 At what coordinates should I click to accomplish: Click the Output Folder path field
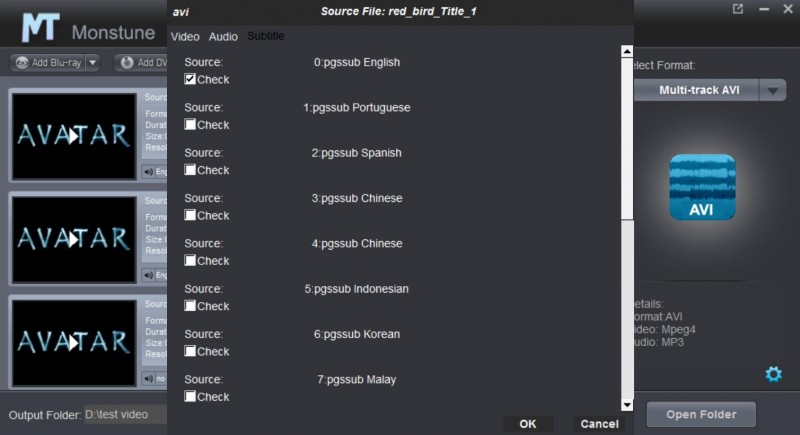[125, 414]
